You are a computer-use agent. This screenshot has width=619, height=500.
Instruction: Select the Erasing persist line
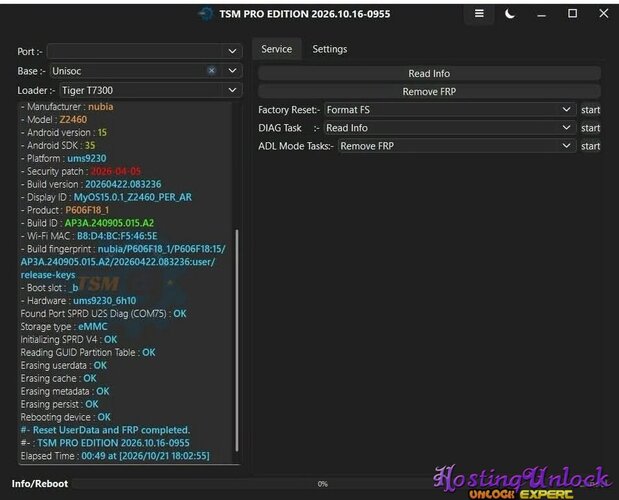59,404
